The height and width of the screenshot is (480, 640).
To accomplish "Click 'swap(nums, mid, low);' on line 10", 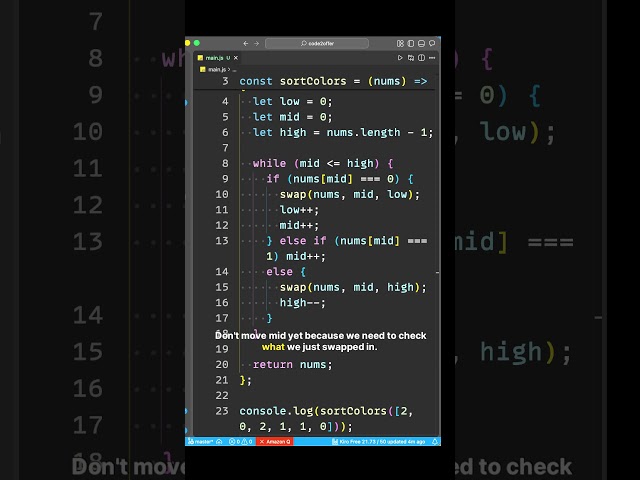I will (x=349, y=194).
